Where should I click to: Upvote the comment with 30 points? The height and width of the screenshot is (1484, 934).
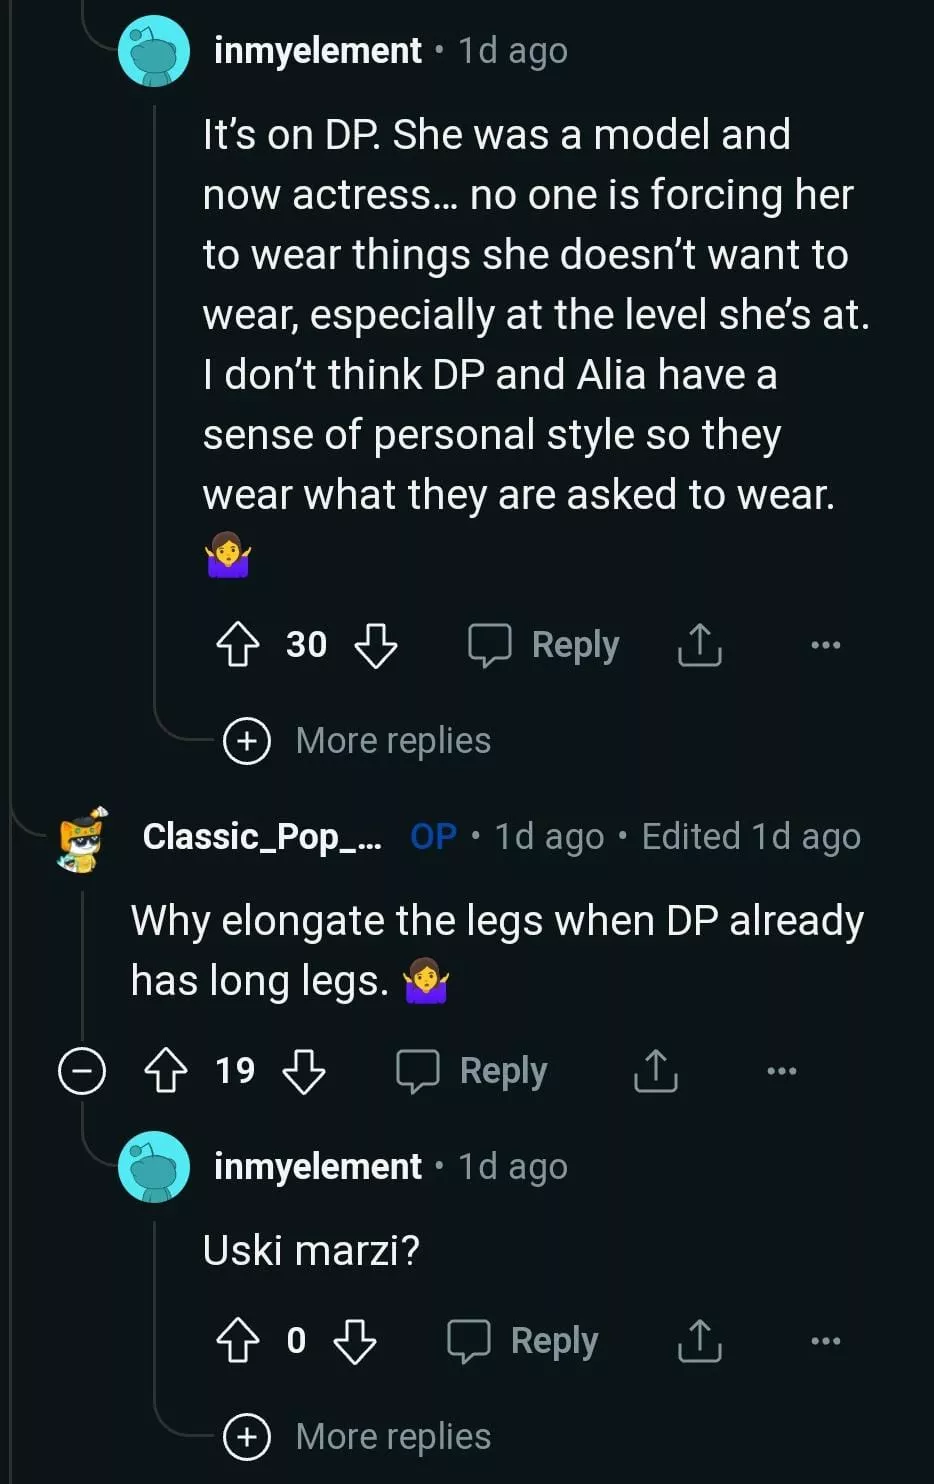coord(237,645)
